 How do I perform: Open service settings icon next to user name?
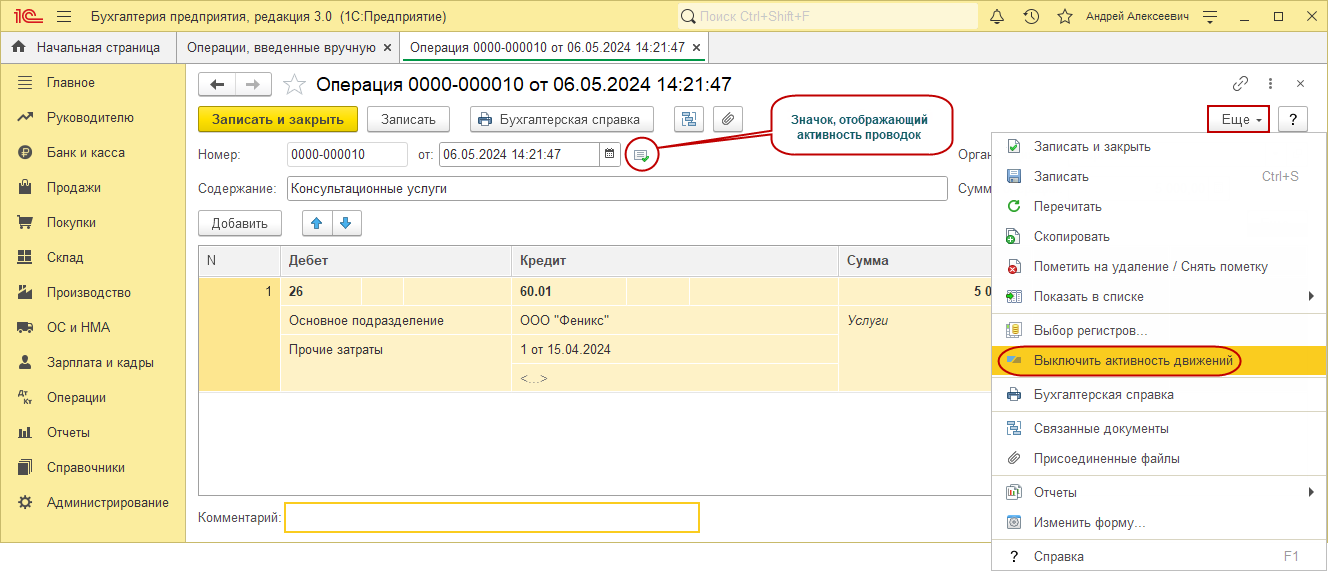(x=1211, y=17)
